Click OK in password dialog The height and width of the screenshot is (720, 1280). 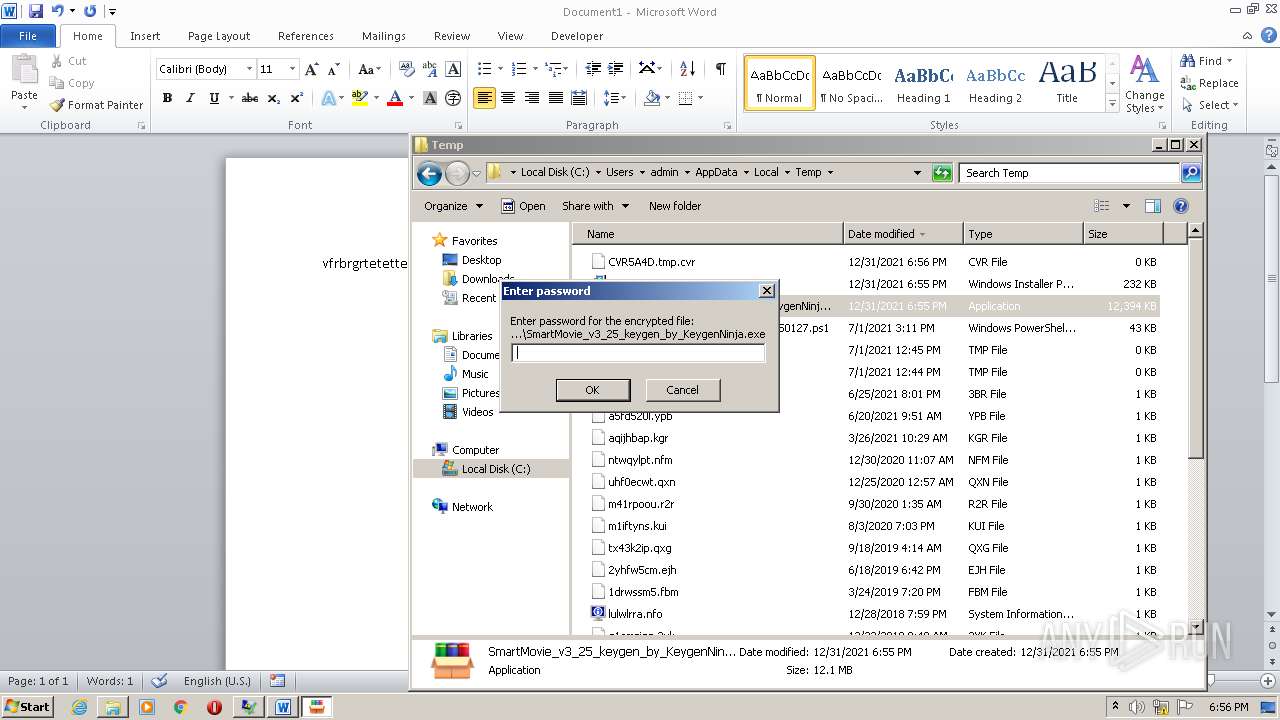pyautogui.click(x=592, y=390)
